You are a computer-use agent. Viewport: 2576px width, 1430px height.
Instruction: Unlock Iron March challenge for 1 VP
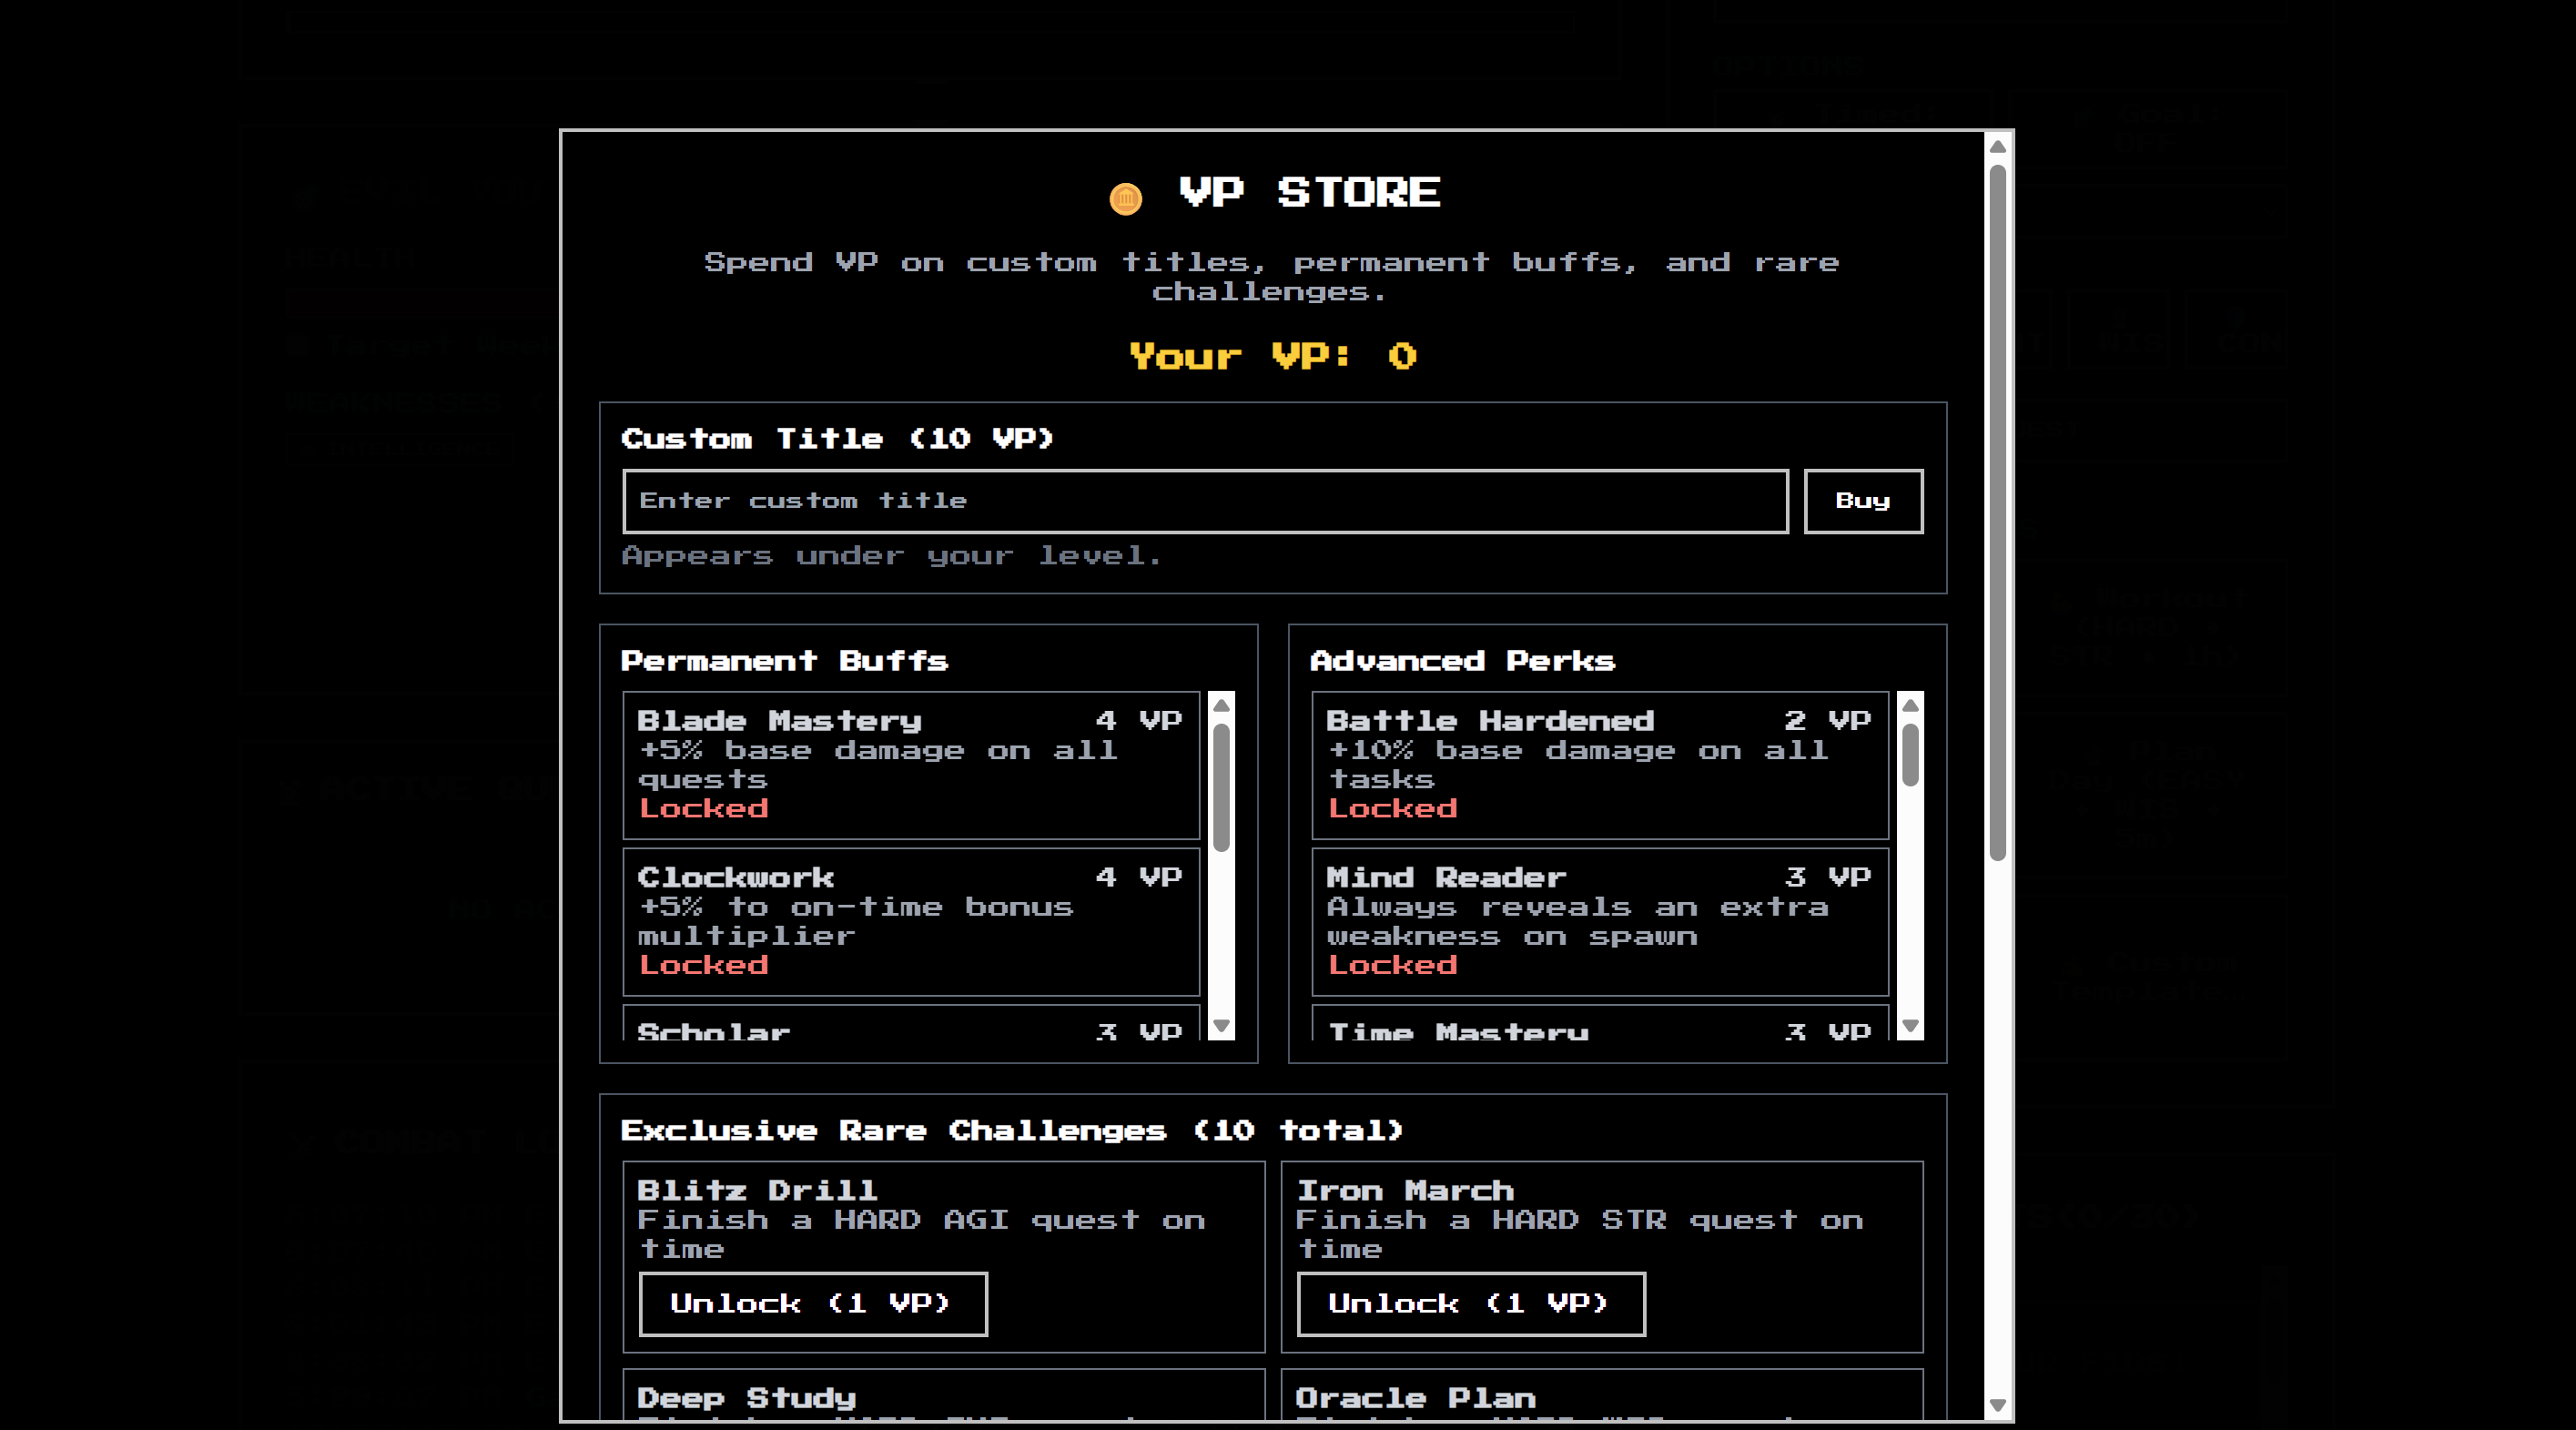point(1470,1303)
